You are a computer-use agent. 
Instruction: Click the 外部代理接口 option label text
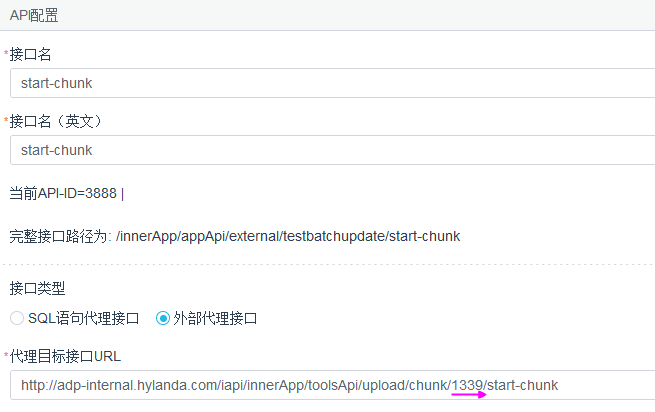point(216,319)
